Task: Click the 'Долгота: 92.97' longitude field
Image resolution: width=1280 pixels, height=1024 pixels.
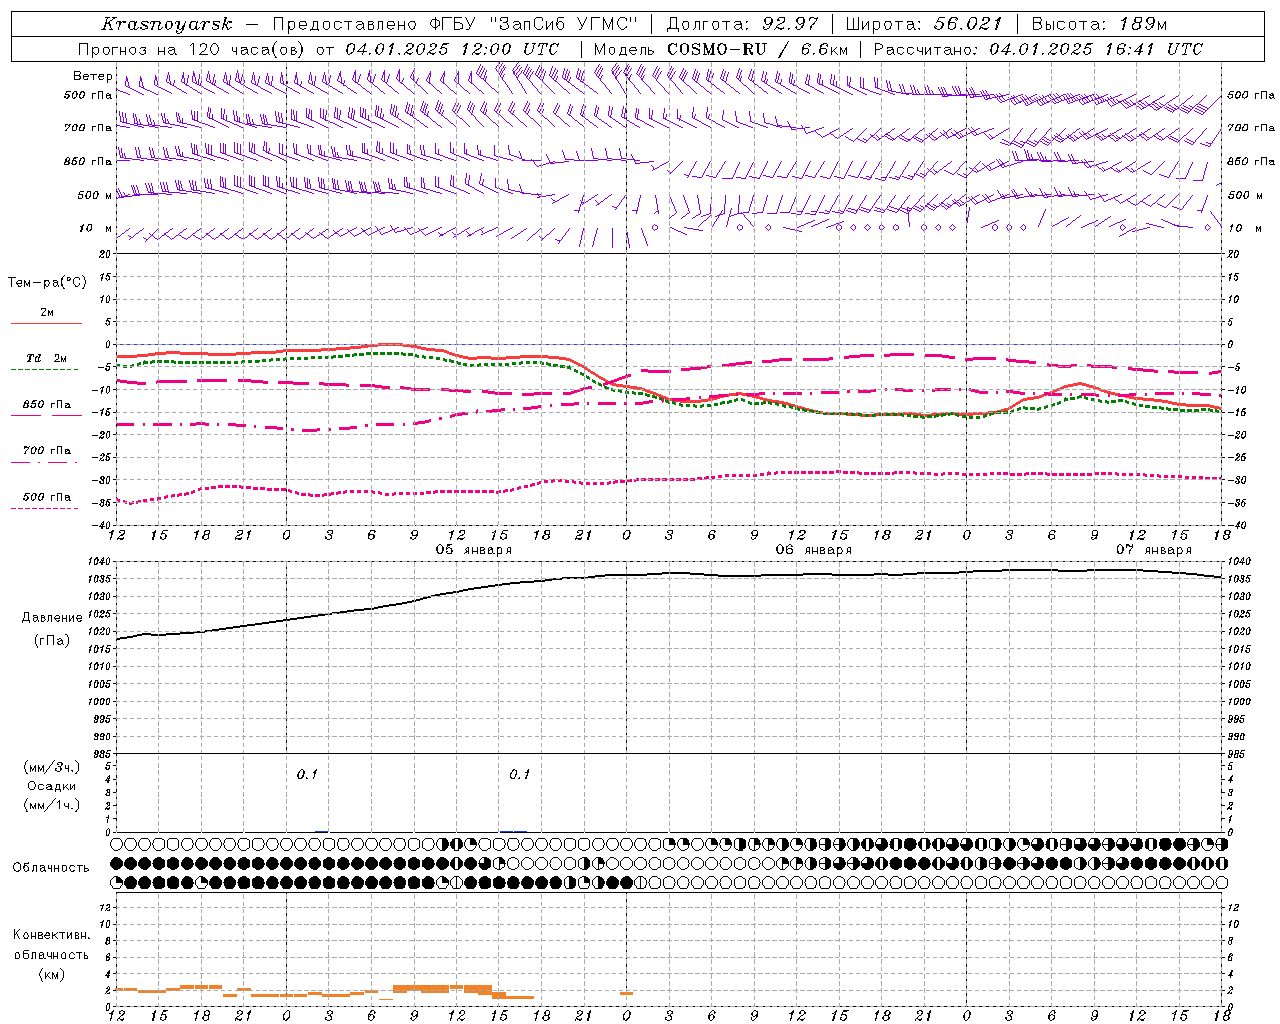Action: (x=742, y=24)
